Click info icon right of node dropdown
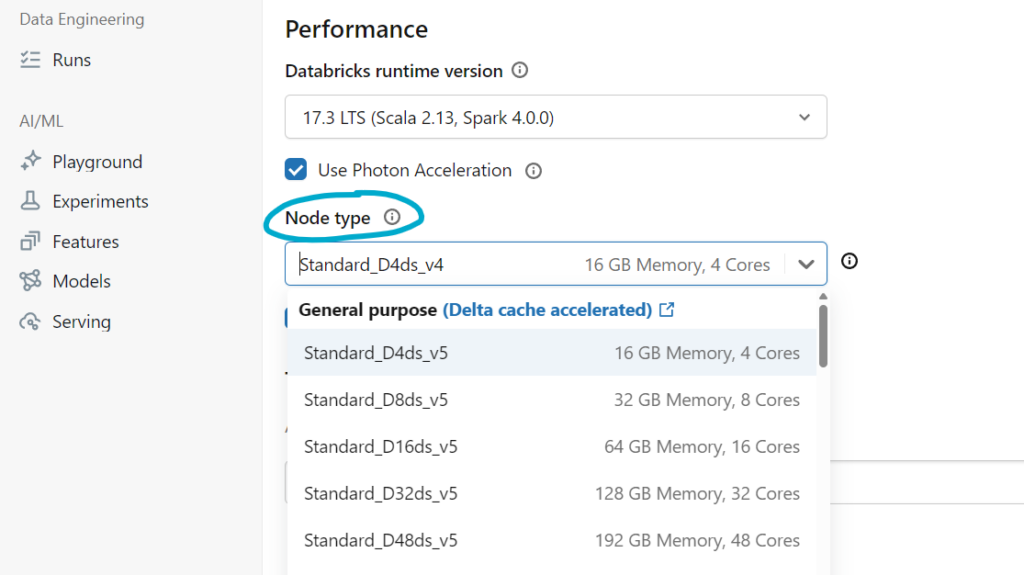The image size is (1024, 575). pyautogui.click(x=850, y=262)
